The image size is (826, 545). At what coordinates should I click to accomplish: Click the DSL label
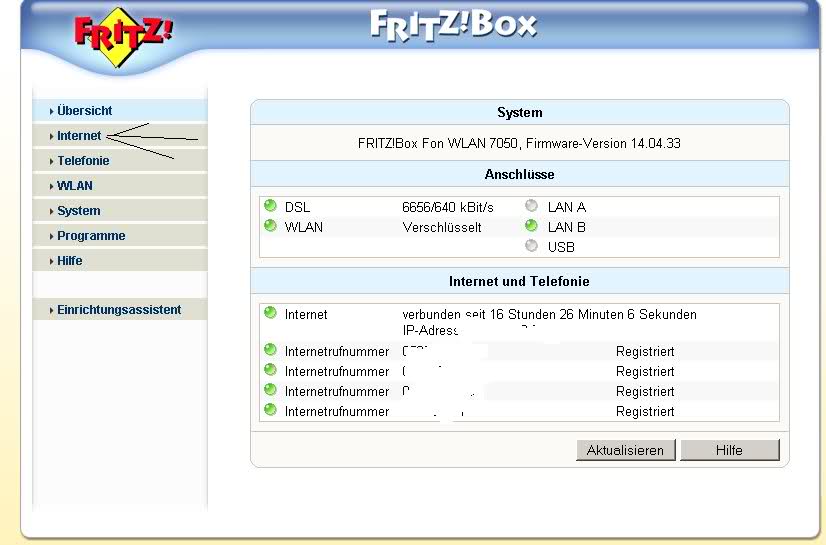(x=297, y=207)
